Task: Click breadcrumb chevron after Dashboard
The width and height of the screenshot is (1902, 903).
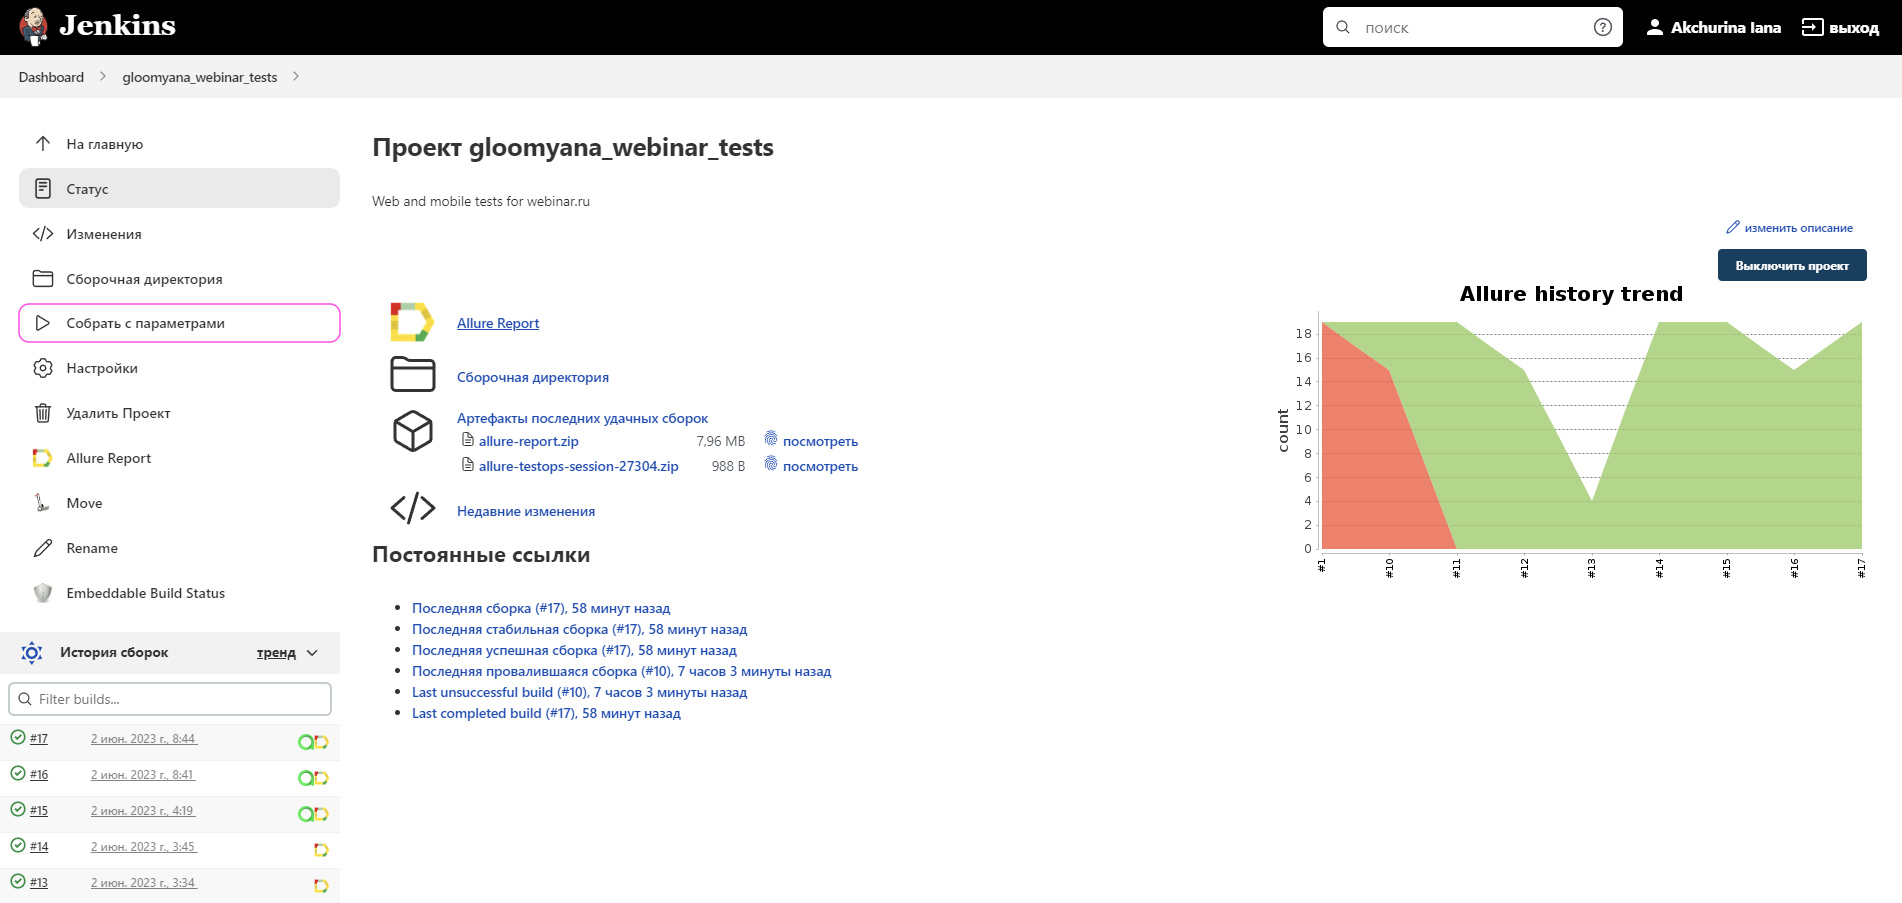Action: click(x=102, y=76)
